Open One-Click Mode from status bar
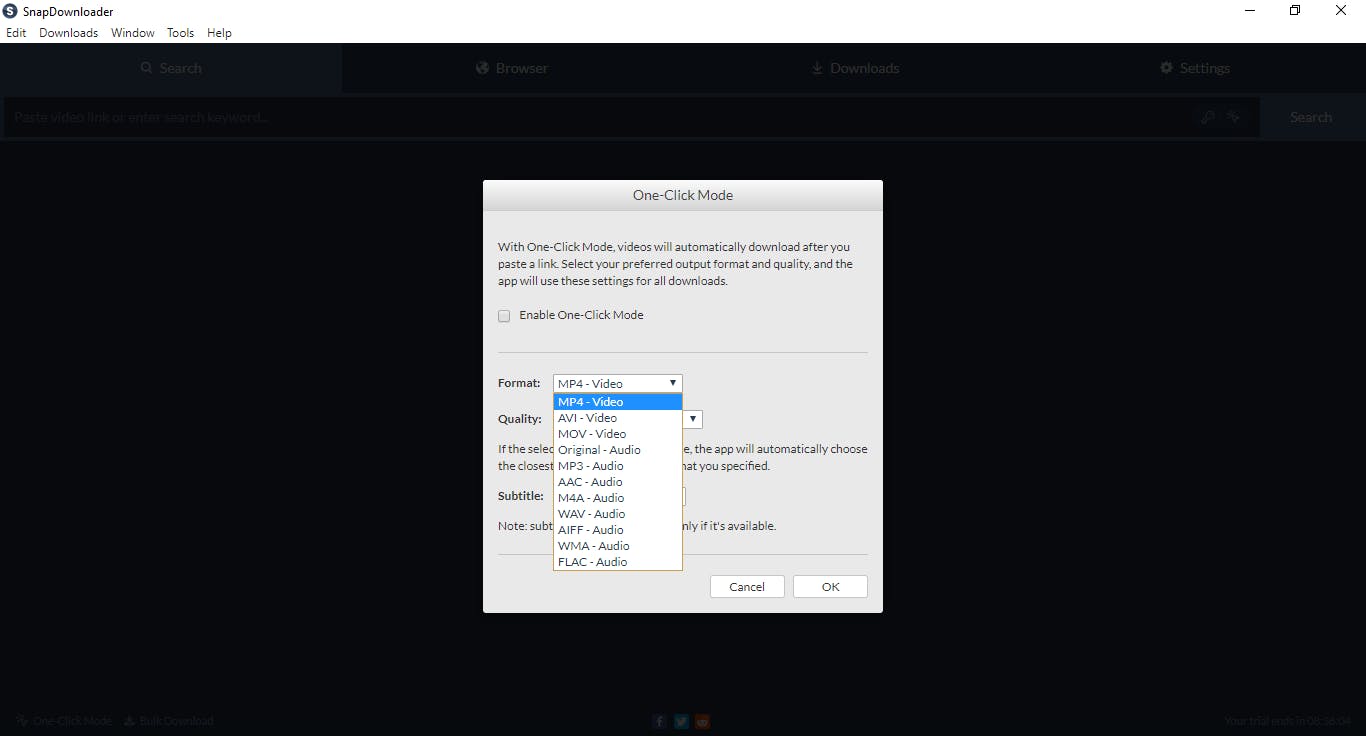1366x736 pixels. point(65,721)
